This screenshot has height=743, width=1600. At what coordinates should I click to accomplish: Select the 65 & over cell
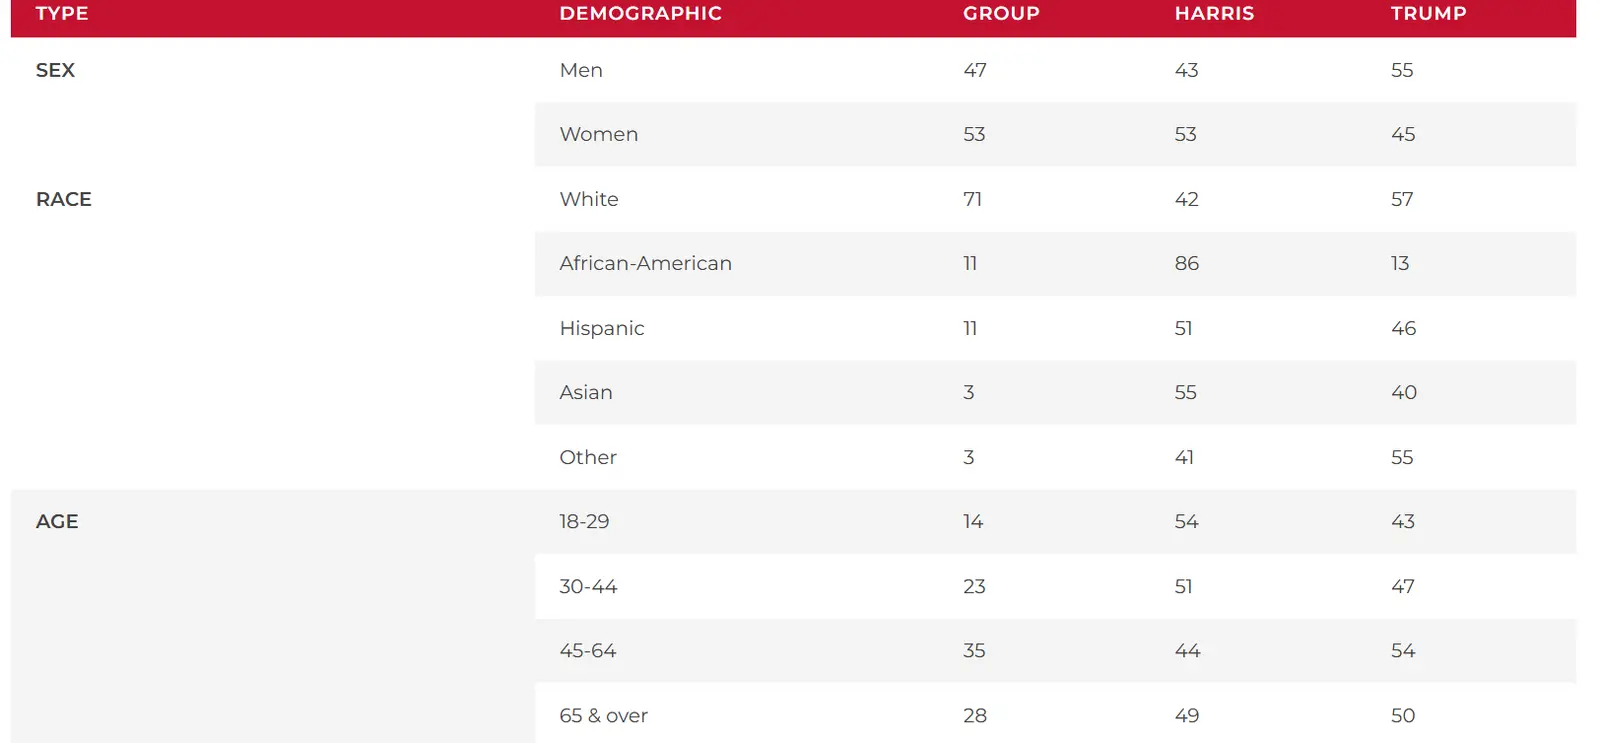pyautogui.click(x=603, y=715)
